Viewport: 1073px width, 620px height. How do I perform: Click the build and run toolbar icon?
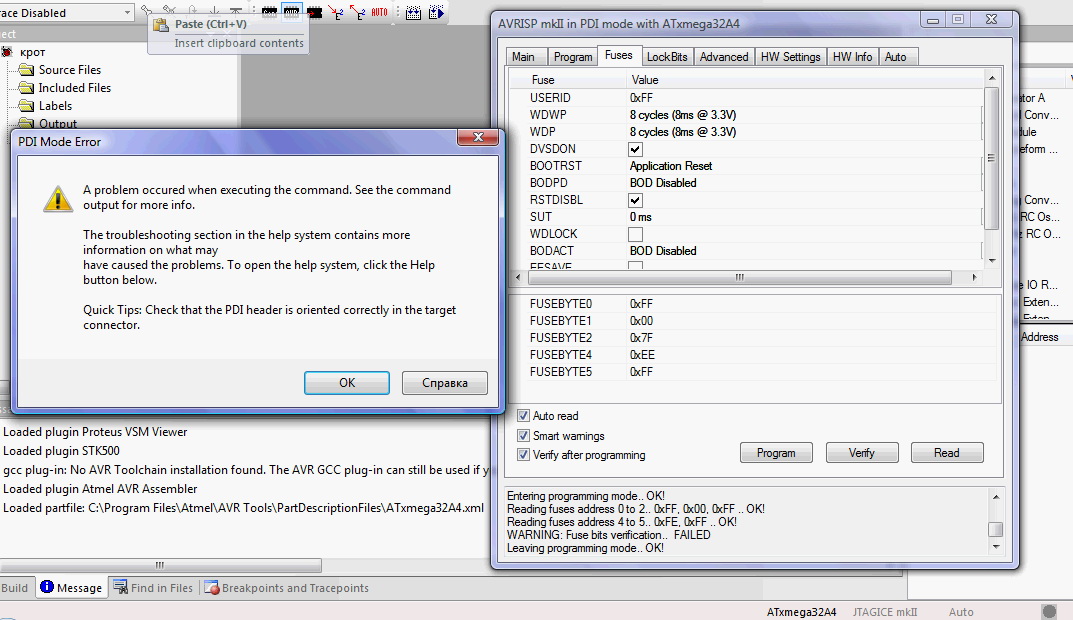click(436, 12)
